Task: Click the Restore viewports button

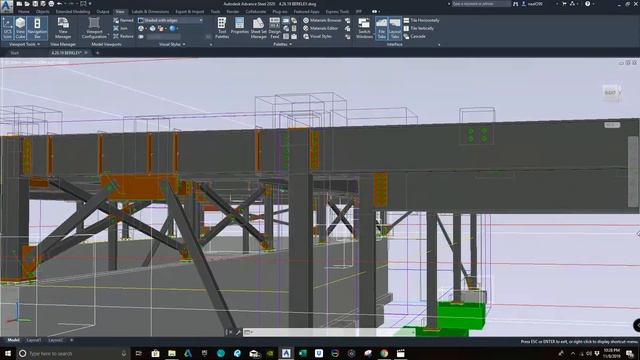Action: click(x=123, y=36)
